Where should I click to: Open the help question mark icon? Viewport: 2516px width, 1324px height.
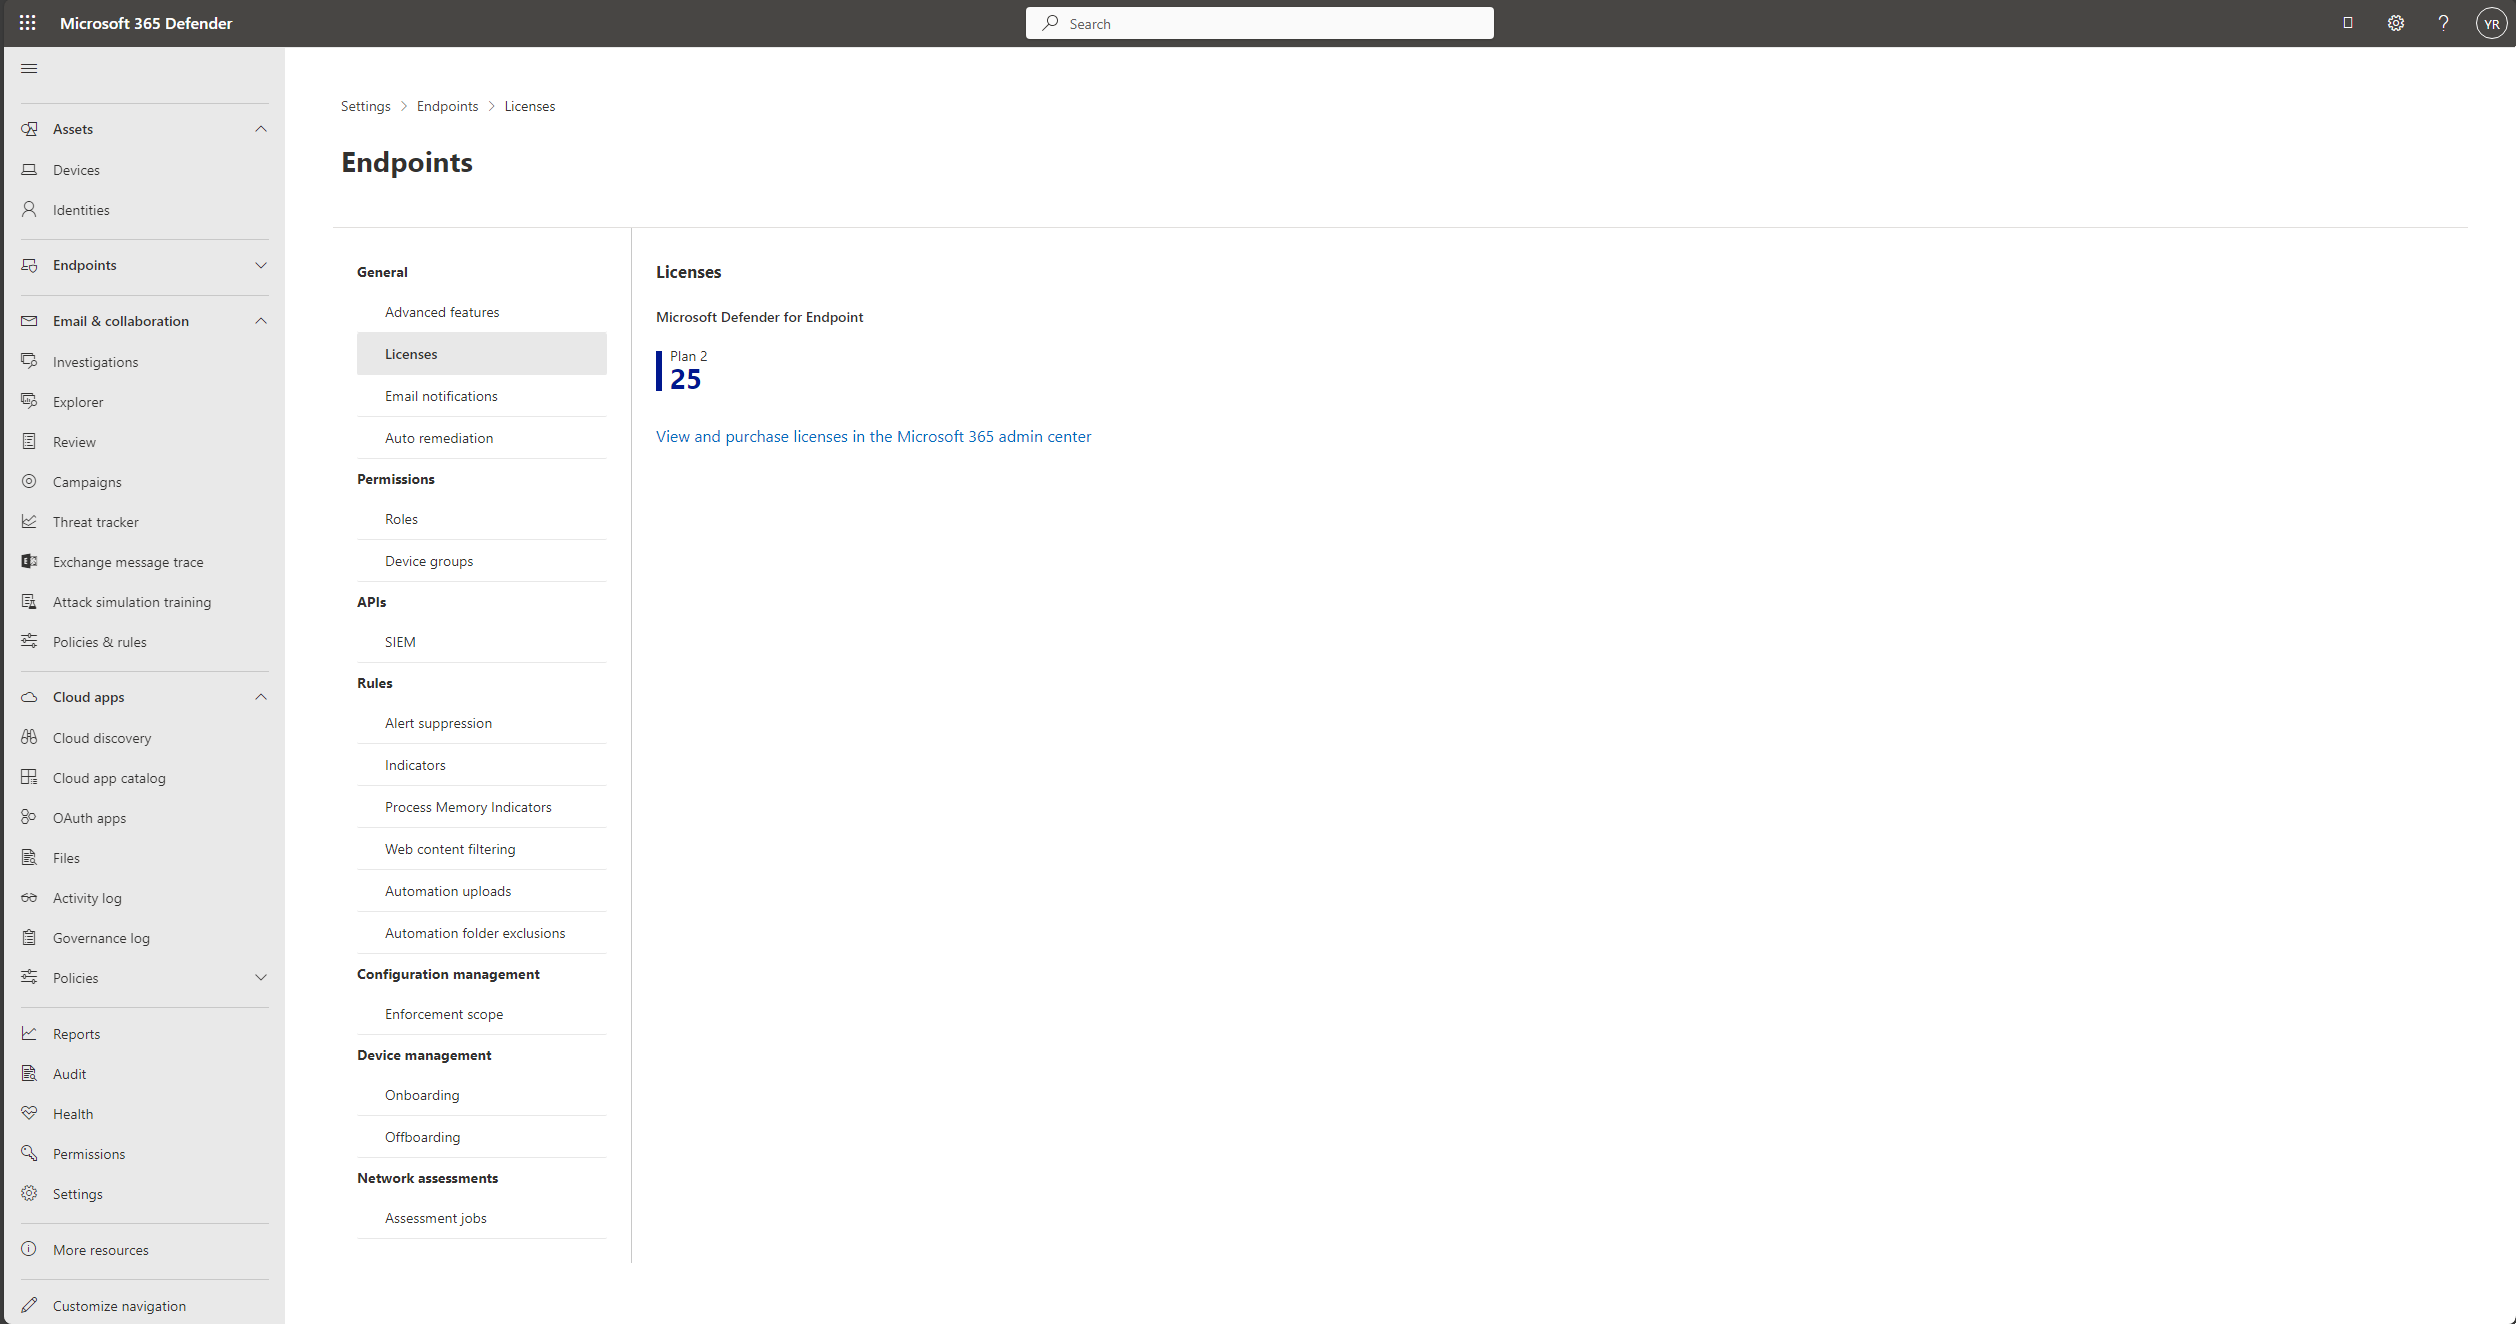click(2443, 23)
